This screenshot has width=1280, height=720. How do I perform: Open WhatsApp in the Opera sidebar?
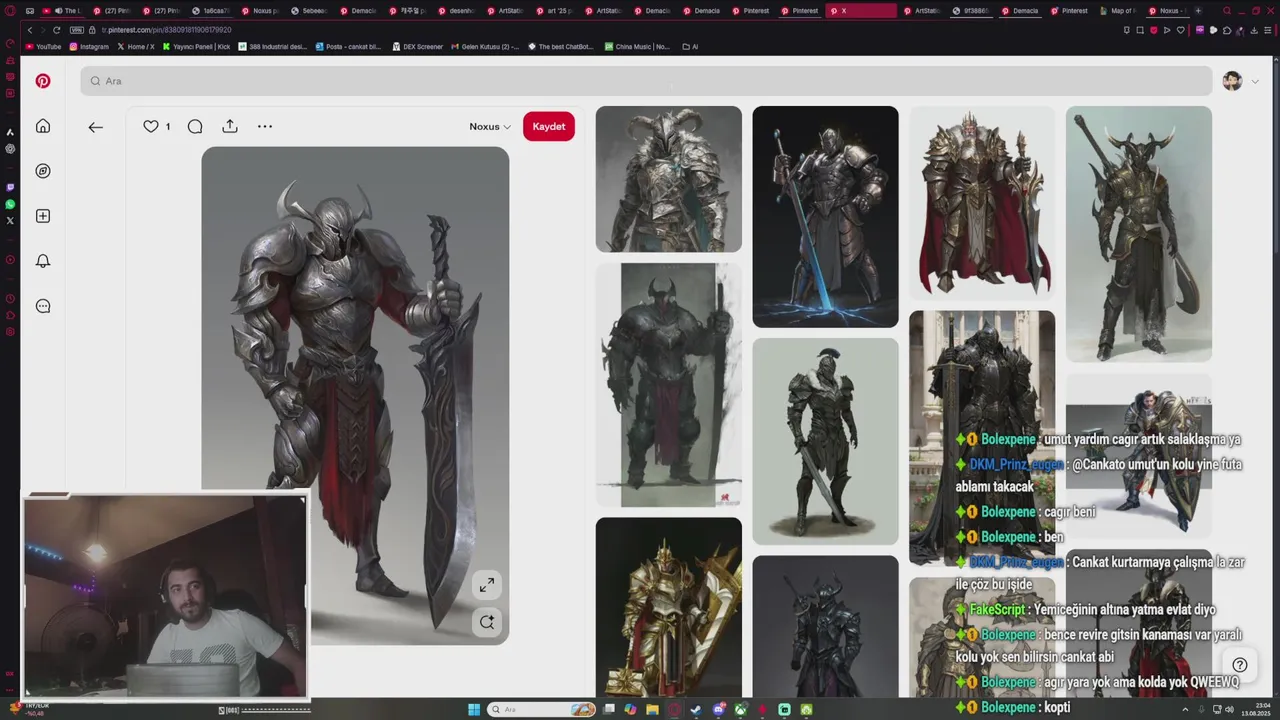10,204
